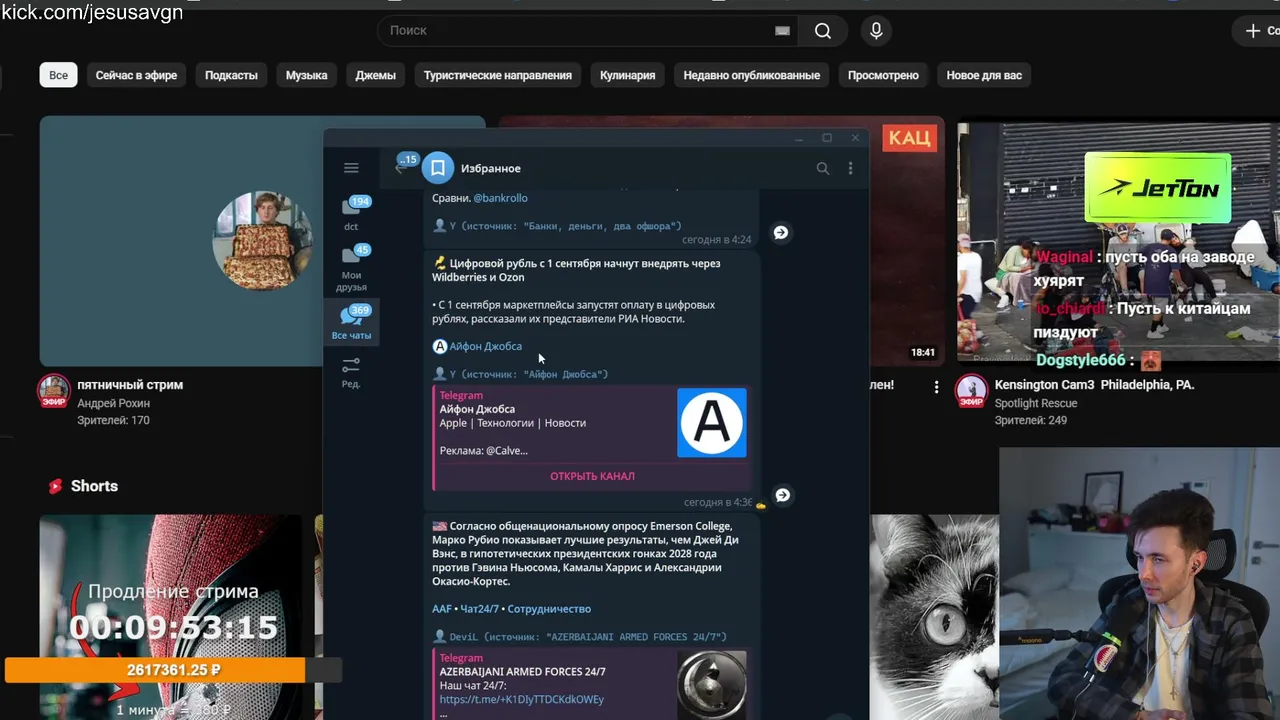Select the Мои друзья chat folder

[351, 268]
